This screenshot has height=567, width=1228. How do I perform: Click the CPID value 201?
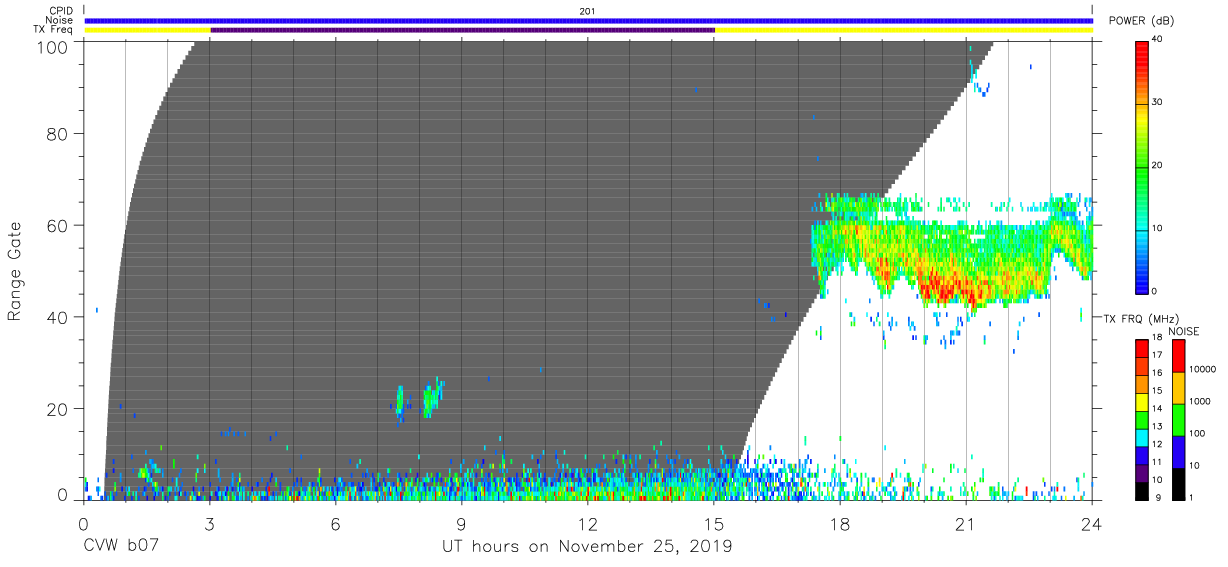[x=587, y=11]
